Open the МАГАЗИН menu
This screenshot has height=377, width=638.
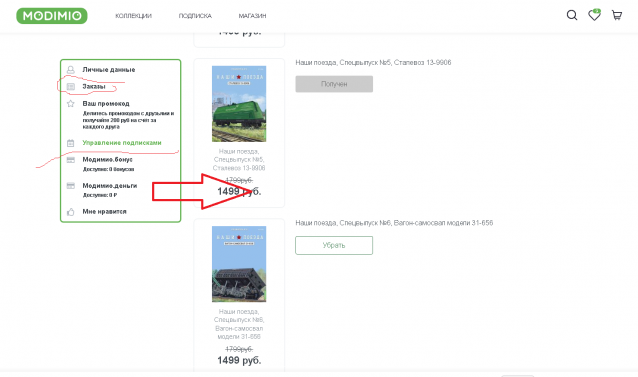point(252,16)
